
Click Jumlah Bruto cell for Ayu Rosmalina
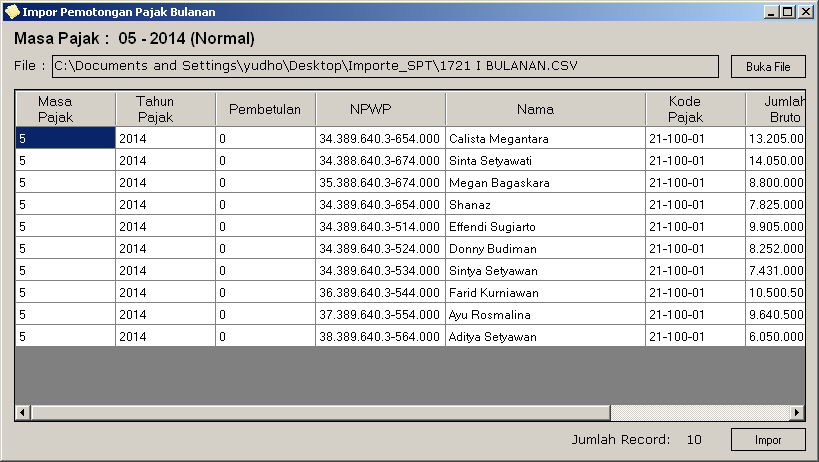775,314
